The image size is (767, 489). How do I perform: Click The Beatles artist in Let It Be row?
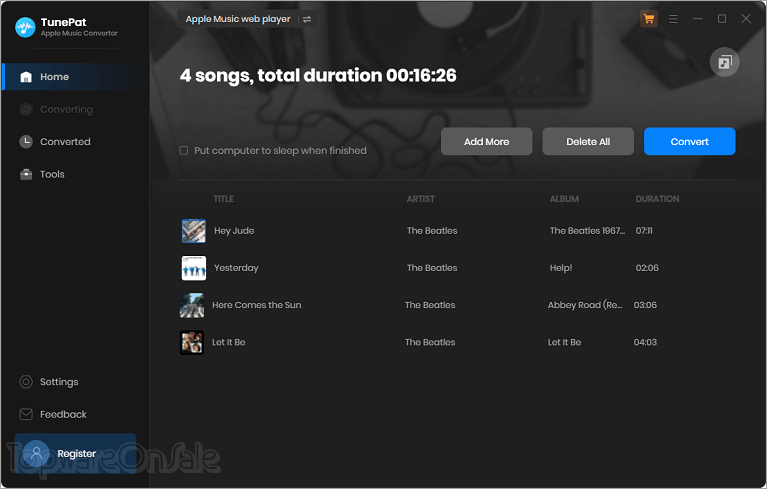[430, 342]
